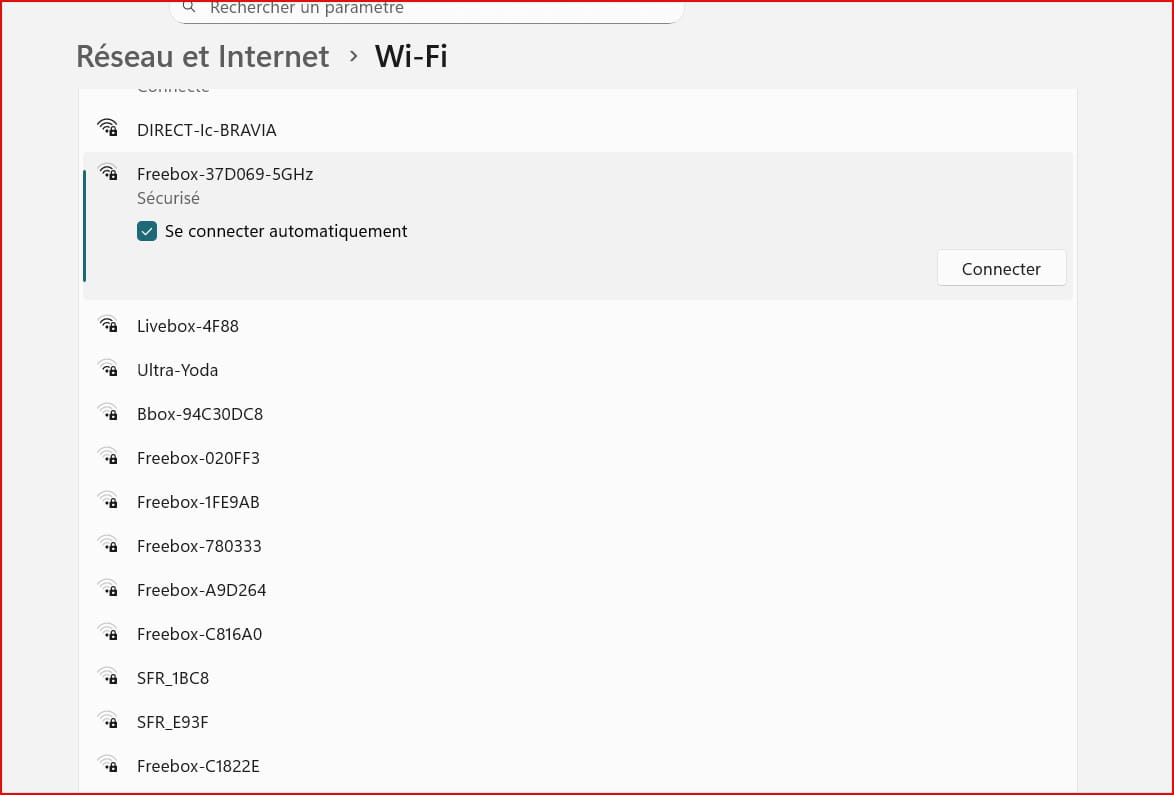Select the Freebox-1FE9AB network
This screenshot has width=1174, height=795.
coord(198,502)
